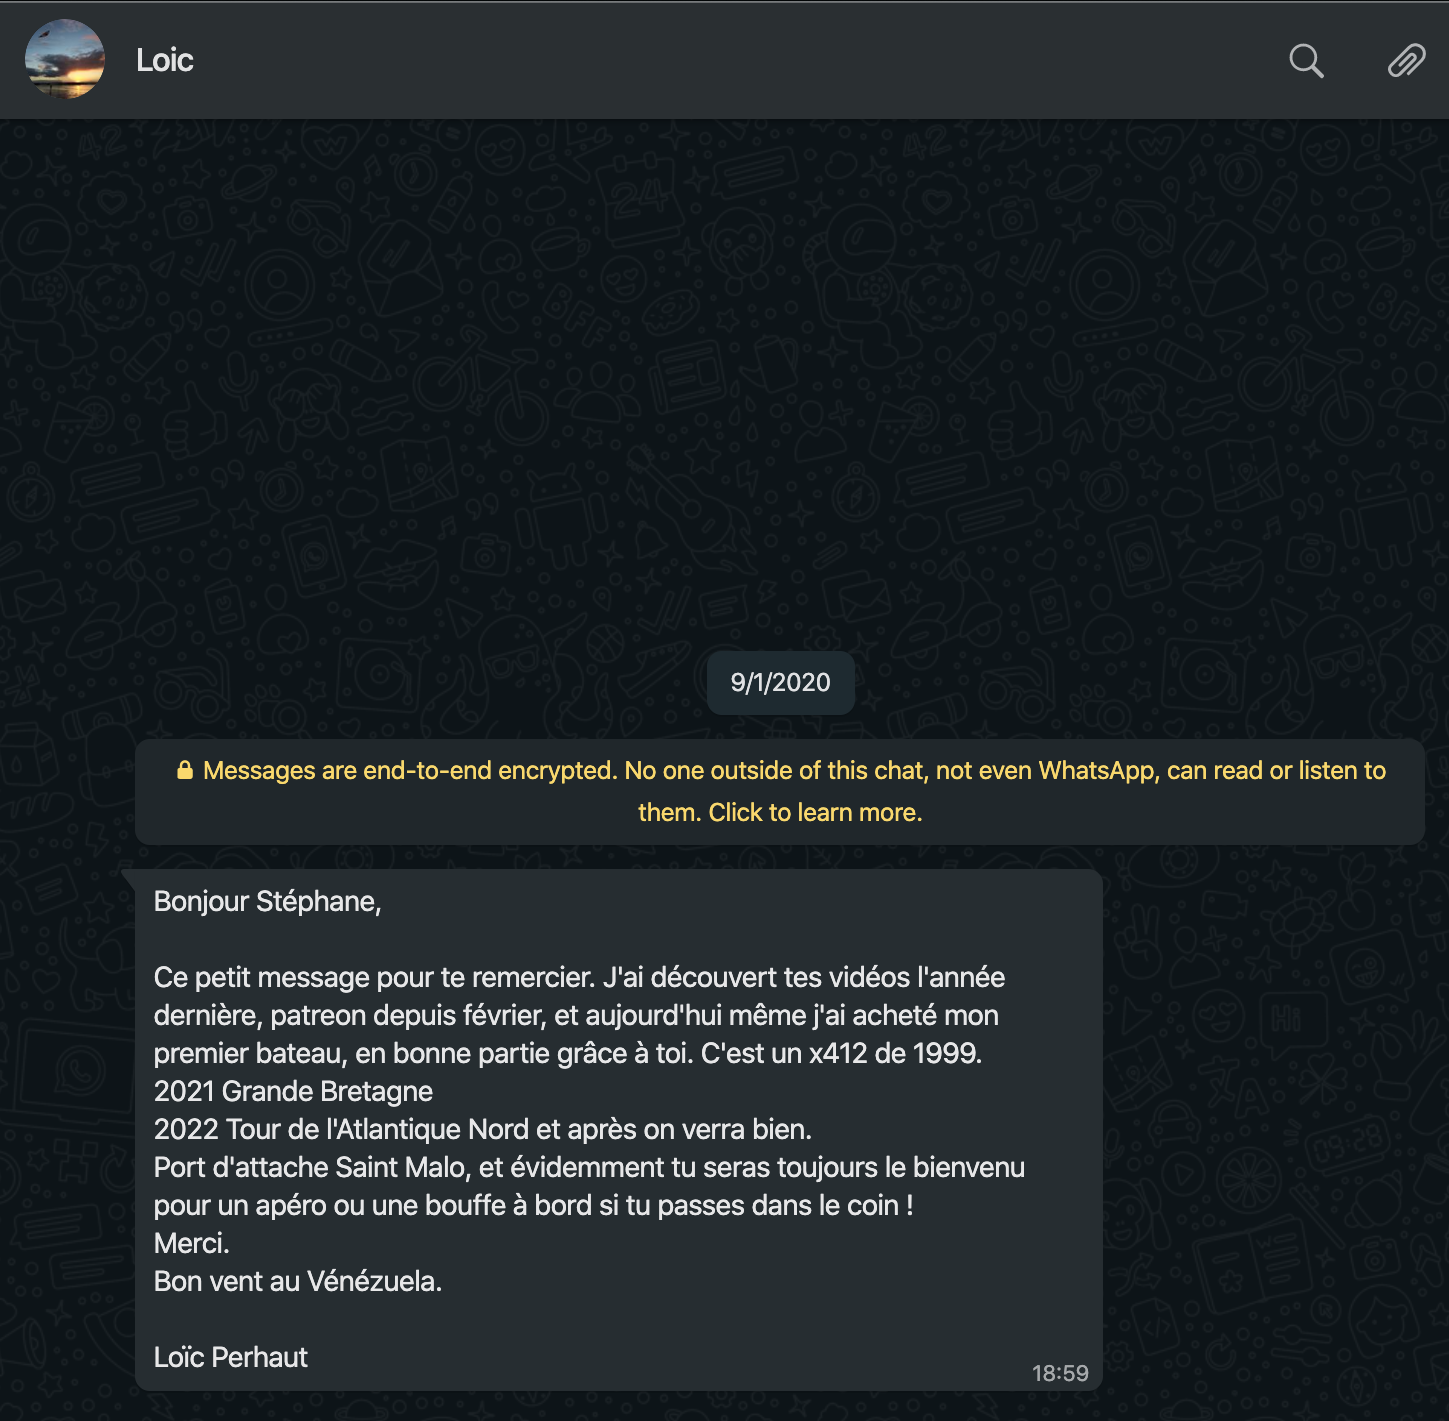This screenshot has height=1421, width=1449.
Task: Click the contact name Loic in header
Action: click(x=165, y=60)
